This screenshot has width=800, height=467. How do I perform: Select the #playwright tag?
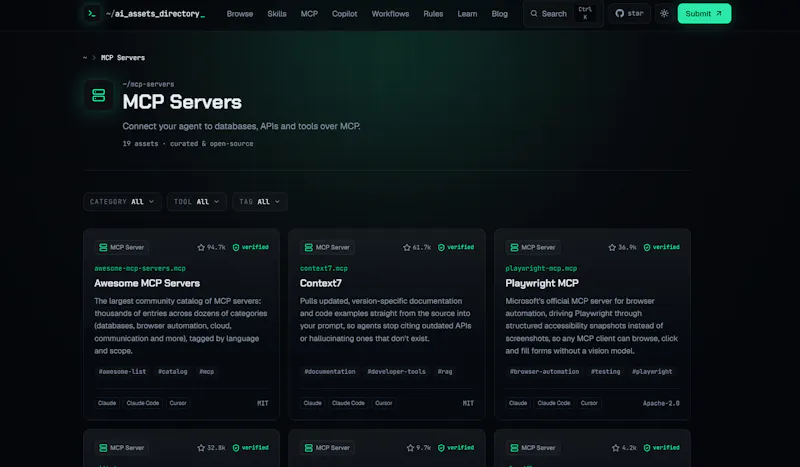(652, 372)
